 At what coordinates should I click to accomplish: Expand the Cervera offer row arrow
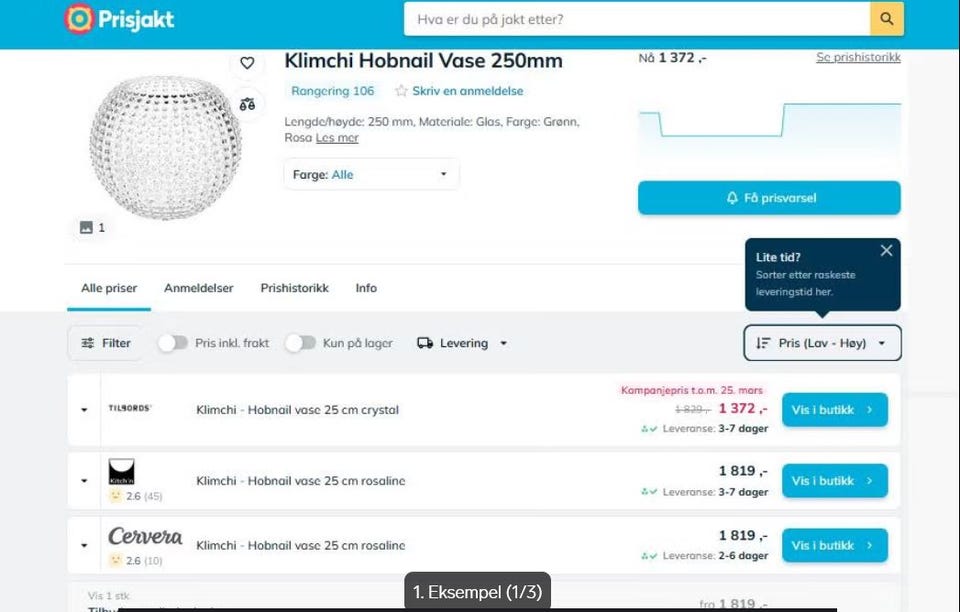[x=84, y=545]
